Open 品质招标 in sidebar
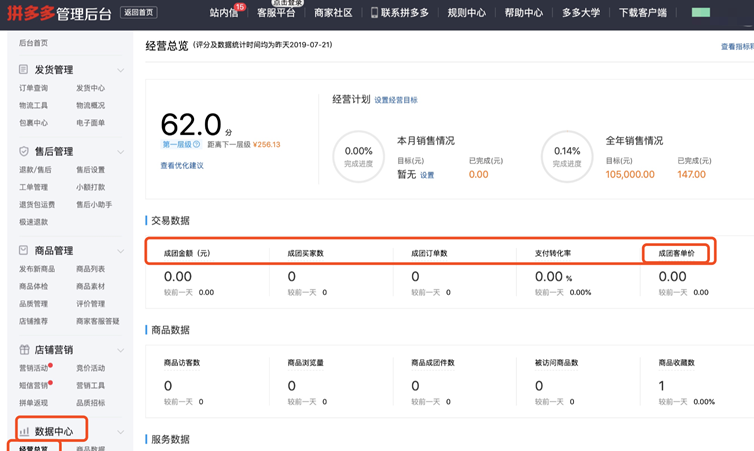Screen dimensions: 754x451 pyautogui.click(x=90, y=402)
